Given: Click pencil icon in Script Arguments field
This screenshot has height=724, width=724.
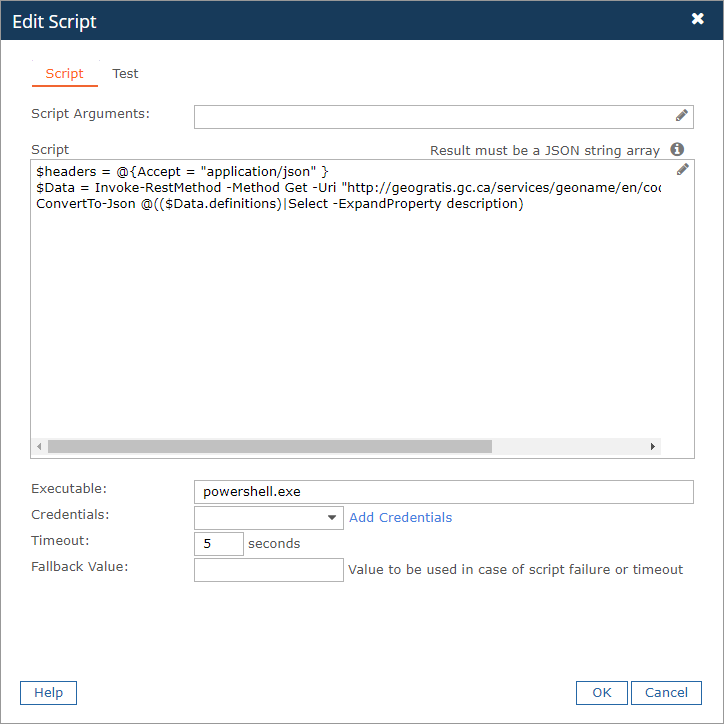Looking at the screenshot, I should point(682,115).
